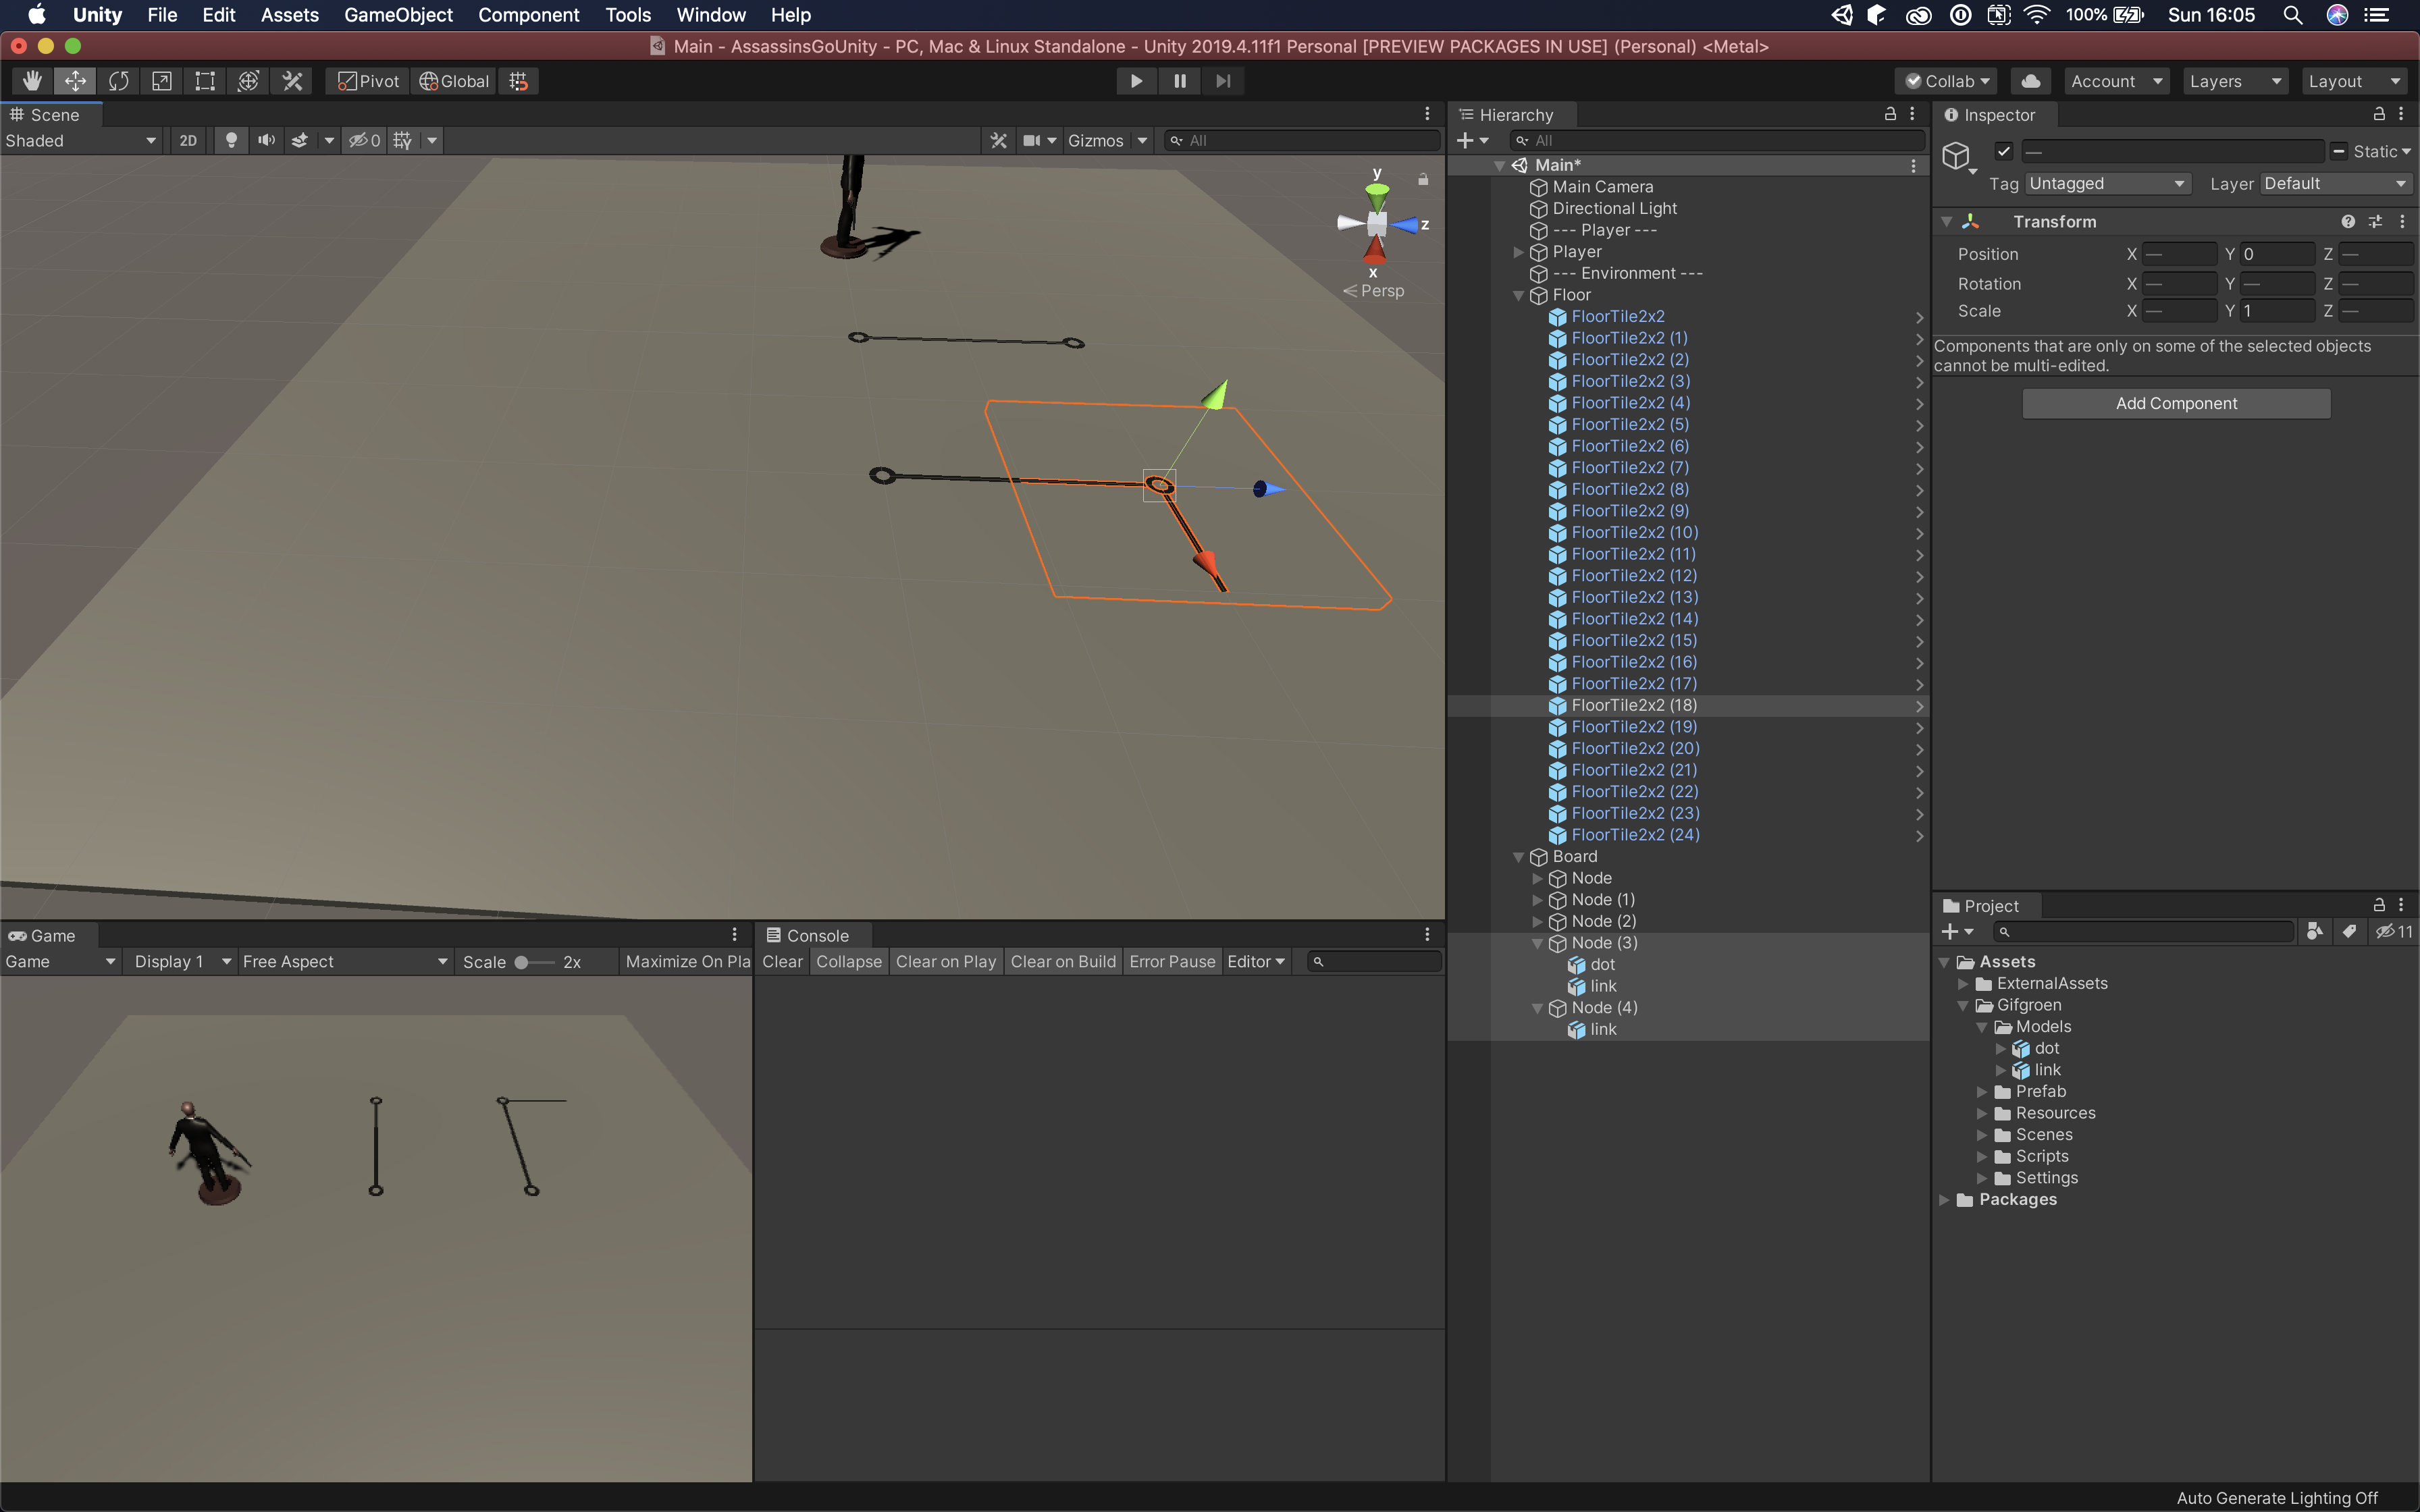
Task: Toggle the GameObject active checkbox in Inspector
Action: click(x=2003, y=151)
